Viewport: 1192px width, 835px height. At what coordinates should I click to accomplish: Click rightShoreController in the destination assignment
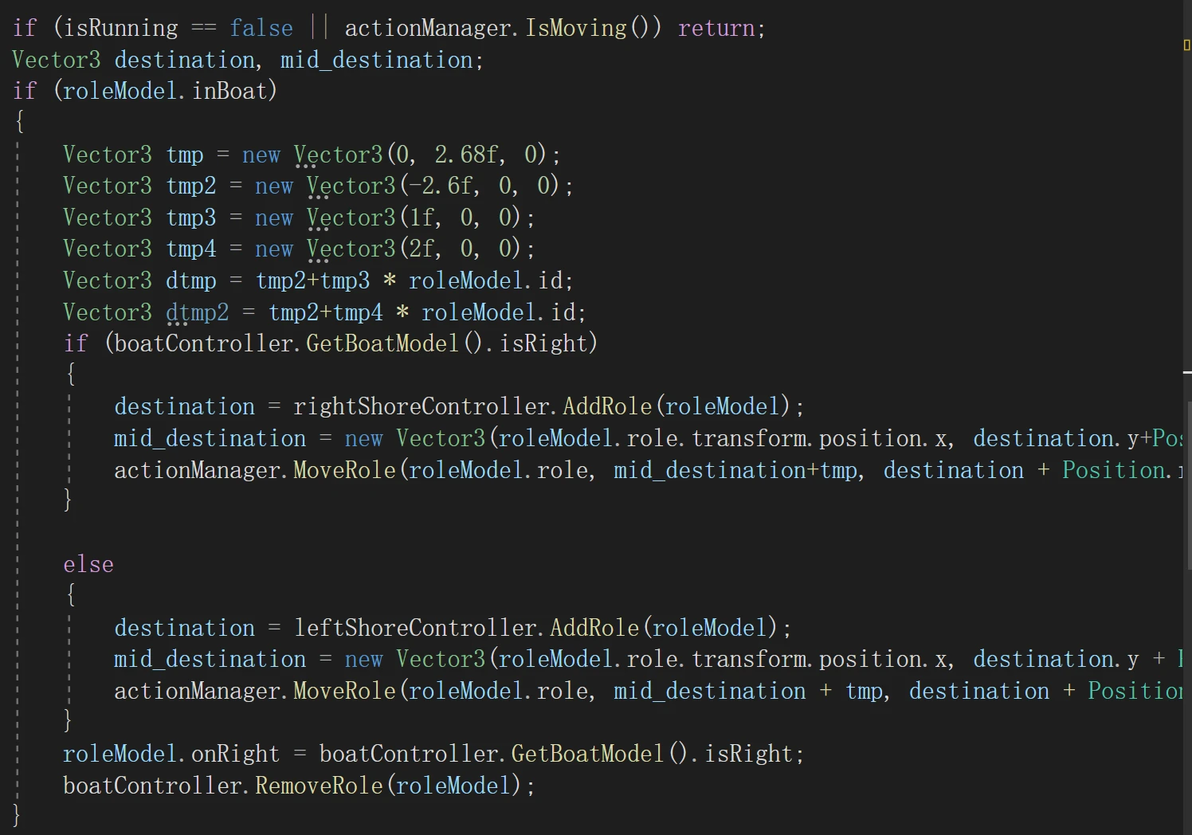pyautogui.click(x=421, y=407)
